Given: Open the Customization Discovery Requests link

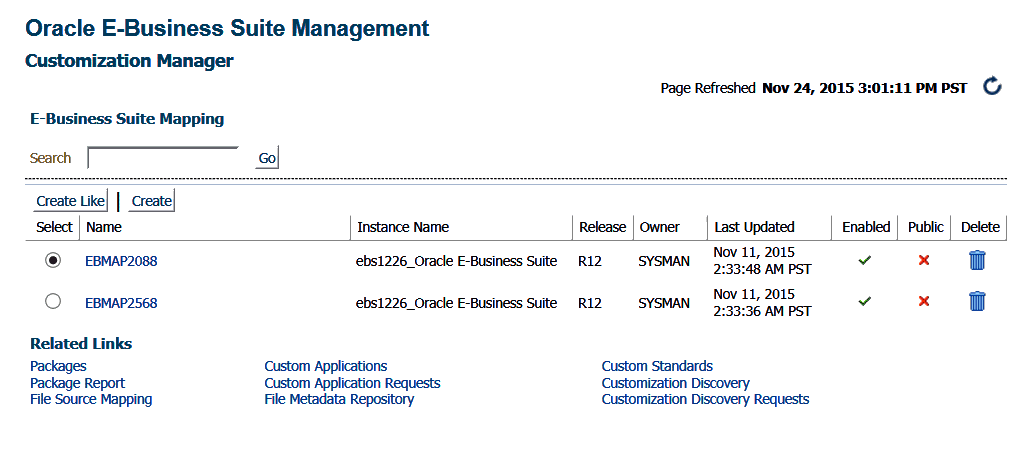Looking at the screenshot, I should [705, 399].
